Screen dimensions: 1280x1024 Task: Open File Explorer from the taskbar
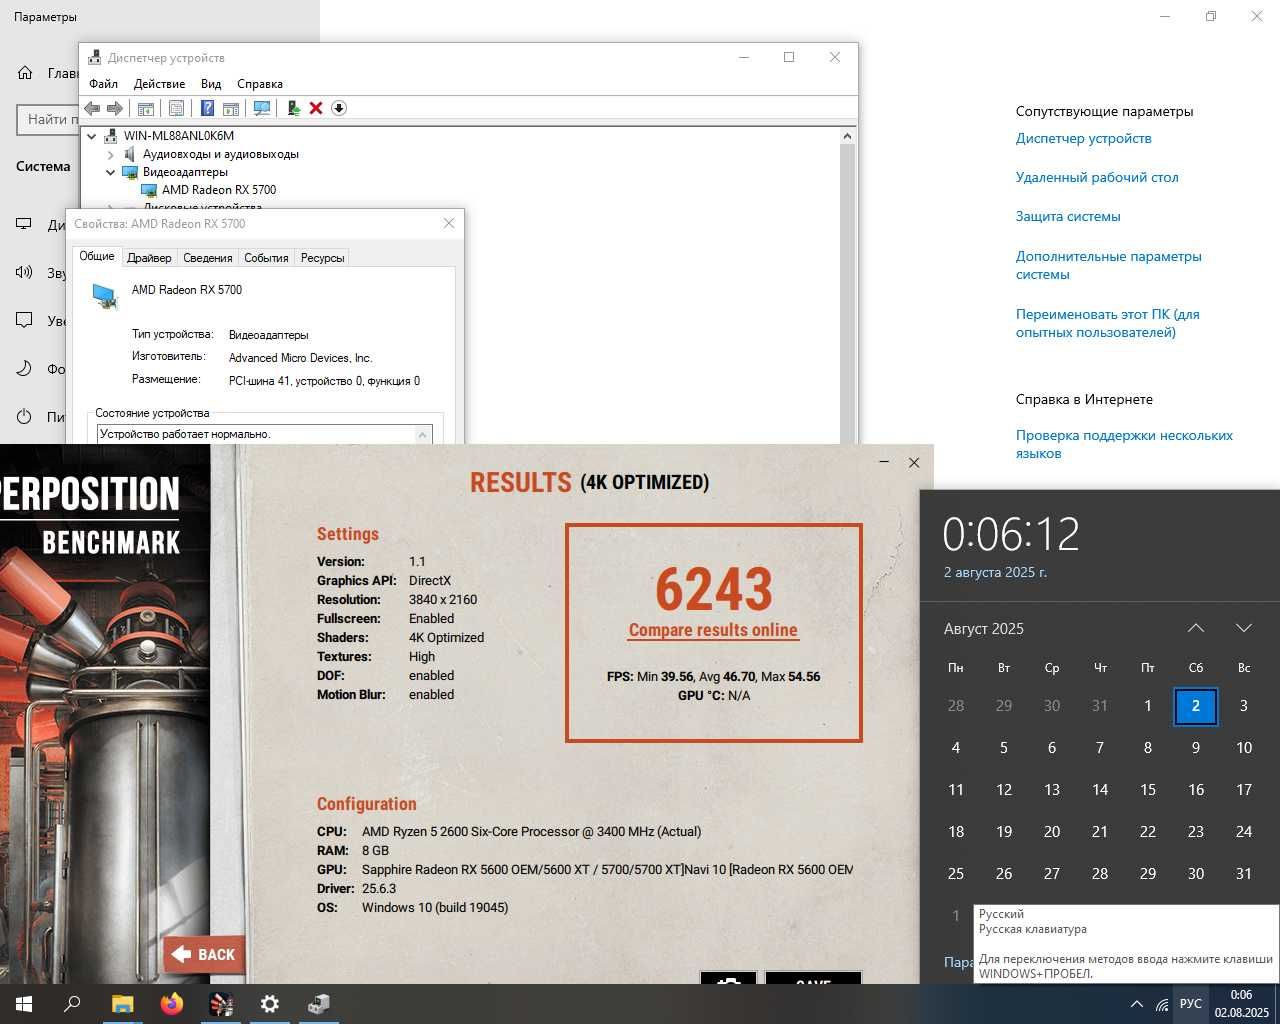(x=122, y=1004)
